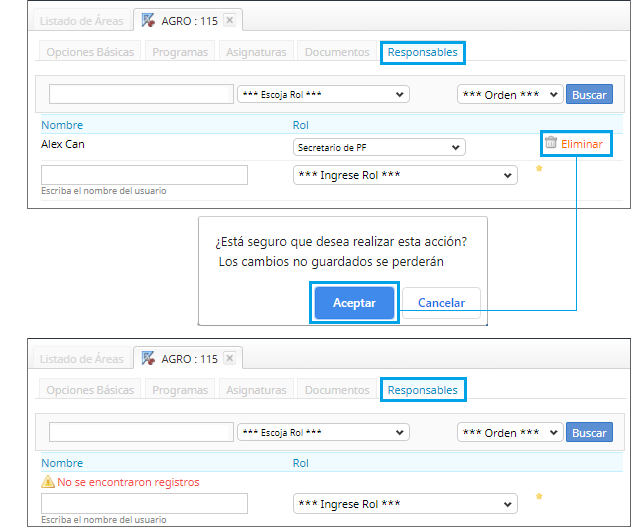Close the AGRO : 115 tab in lower window

coord(229,358)
